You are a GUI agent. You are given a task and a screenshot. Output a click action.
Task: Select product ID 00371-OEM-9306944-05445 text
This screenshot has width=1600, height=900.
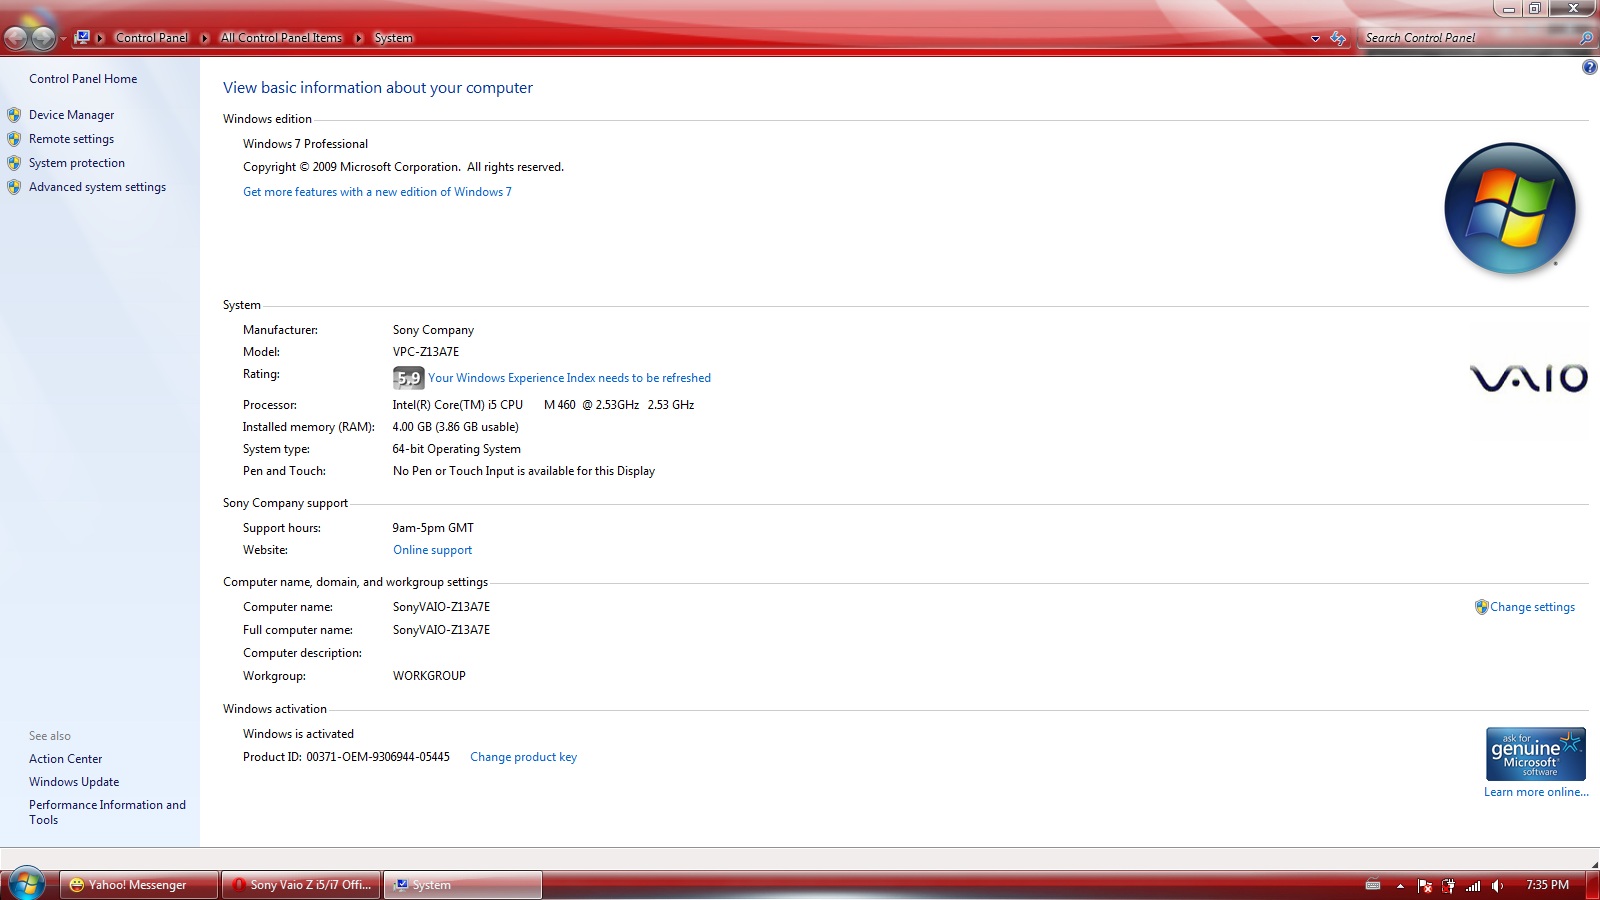[378, 757]
